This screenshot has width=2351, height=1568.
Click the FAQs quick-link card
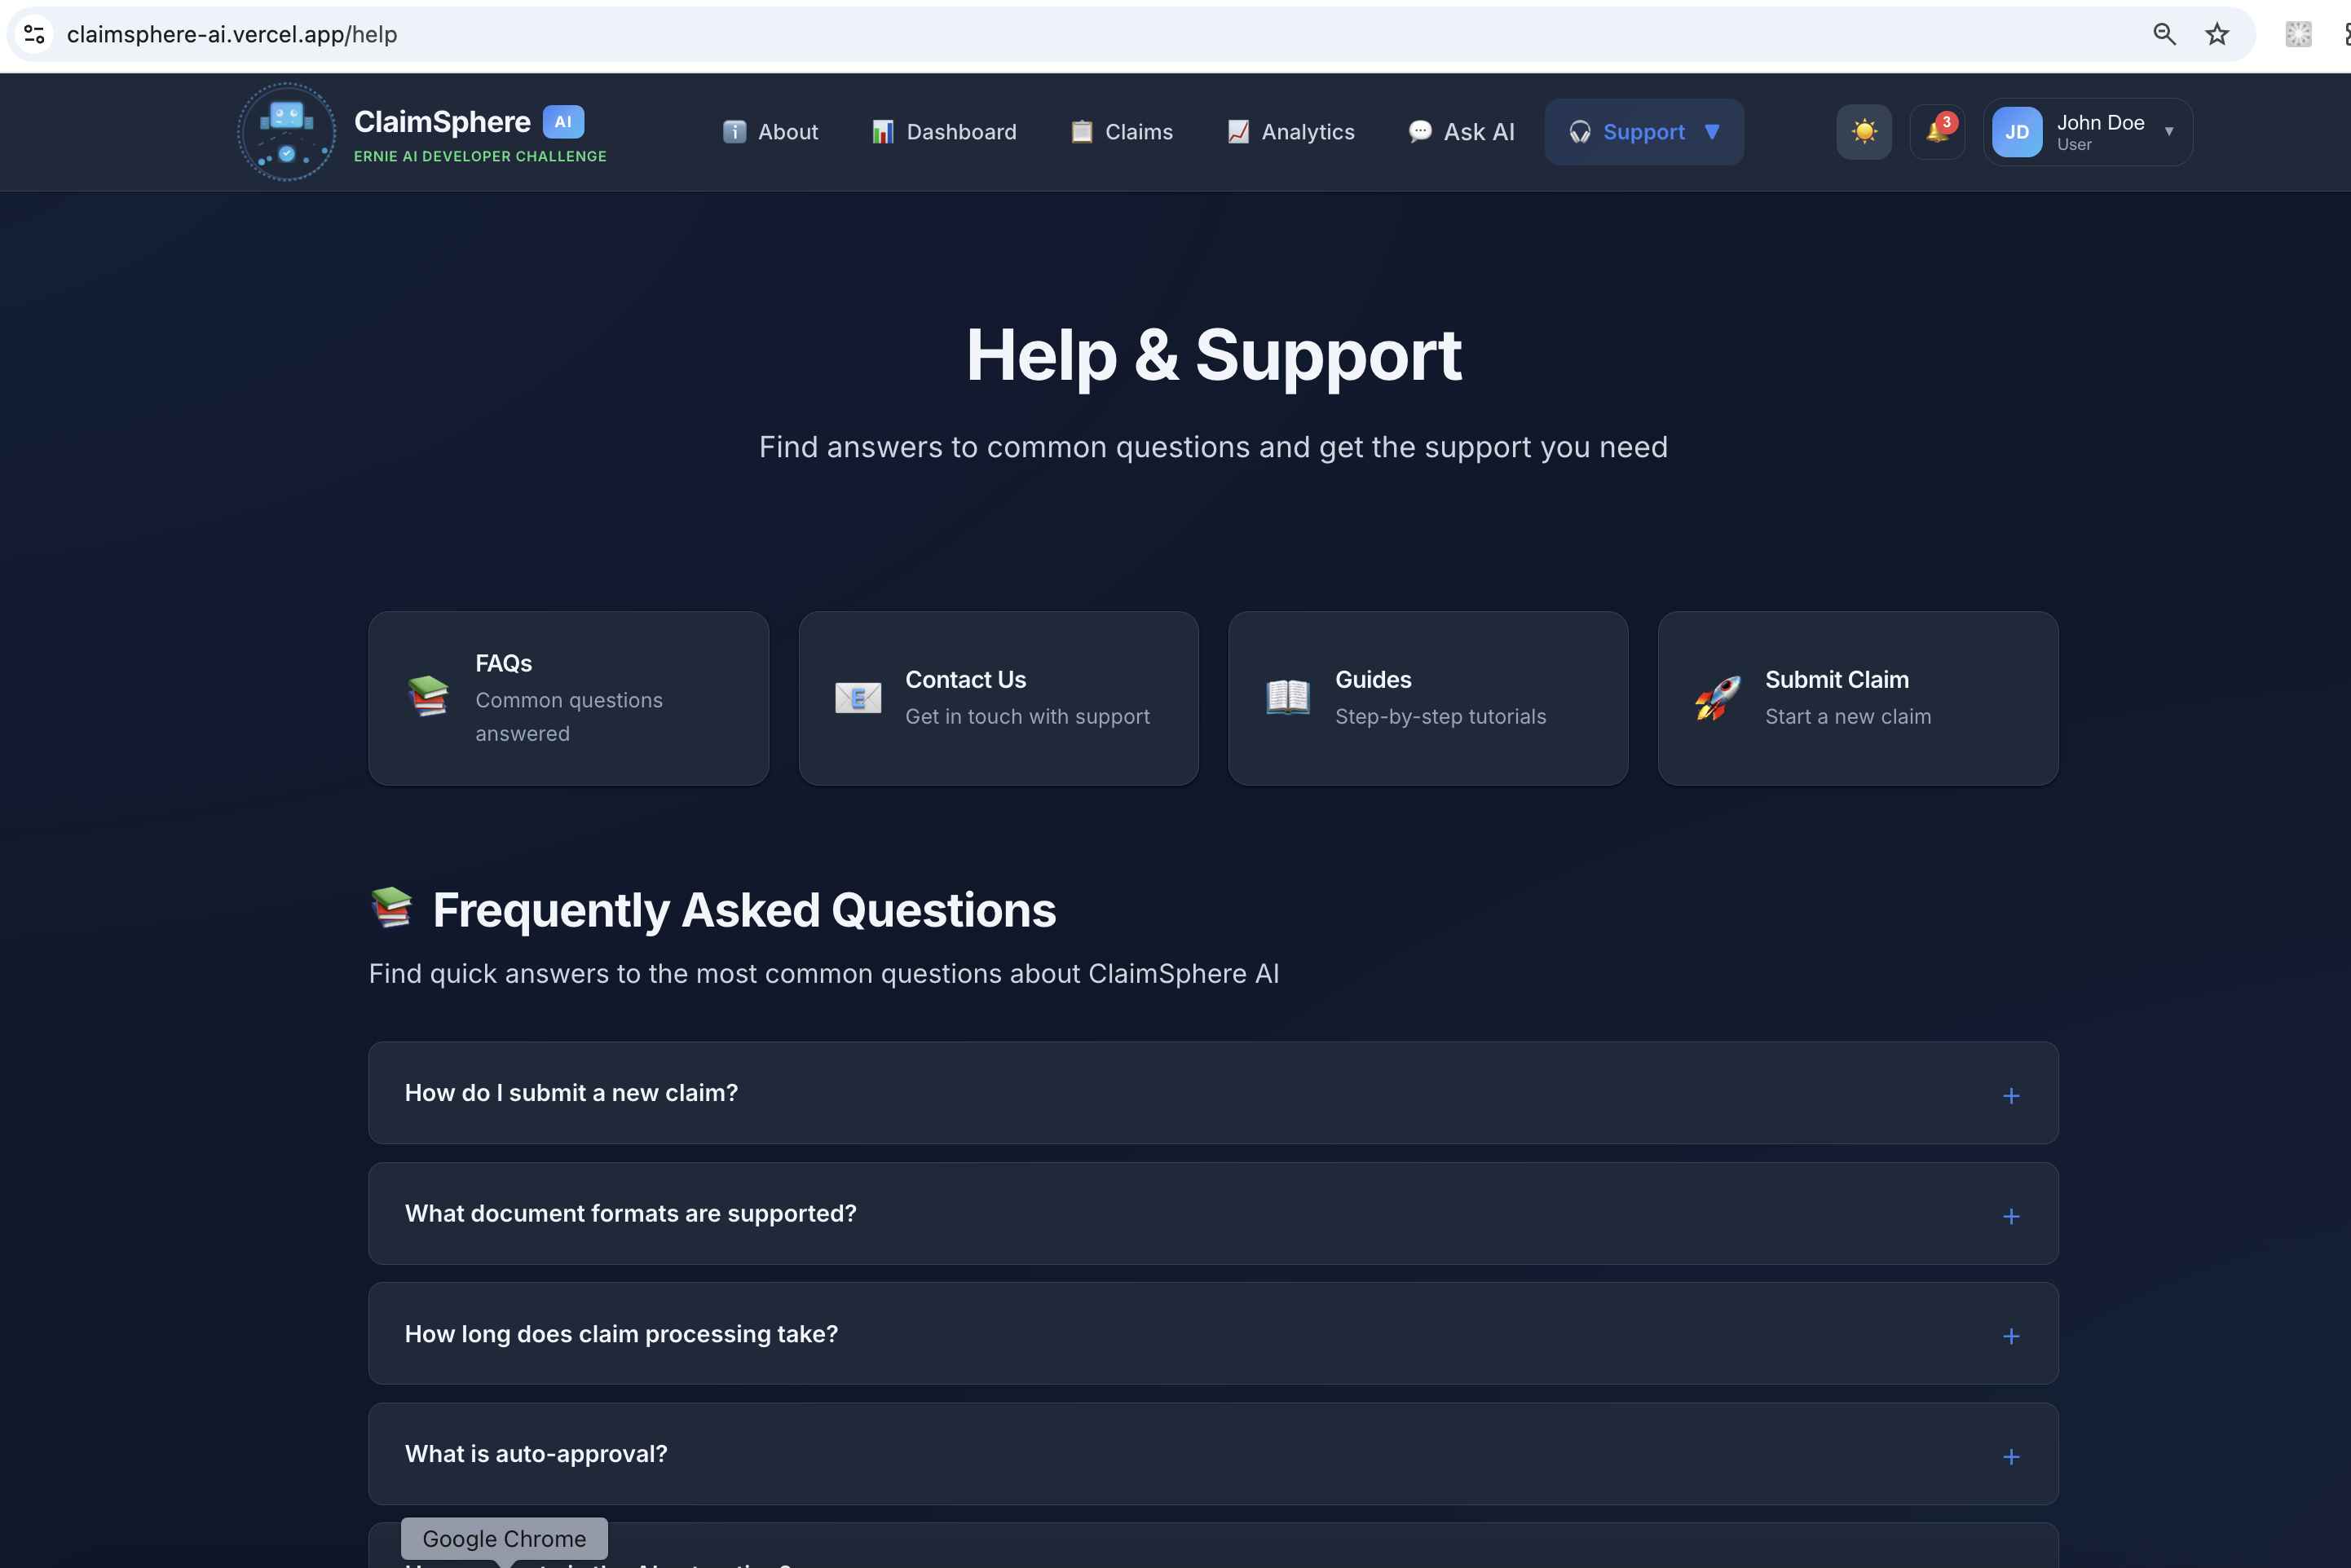point(568,698)
